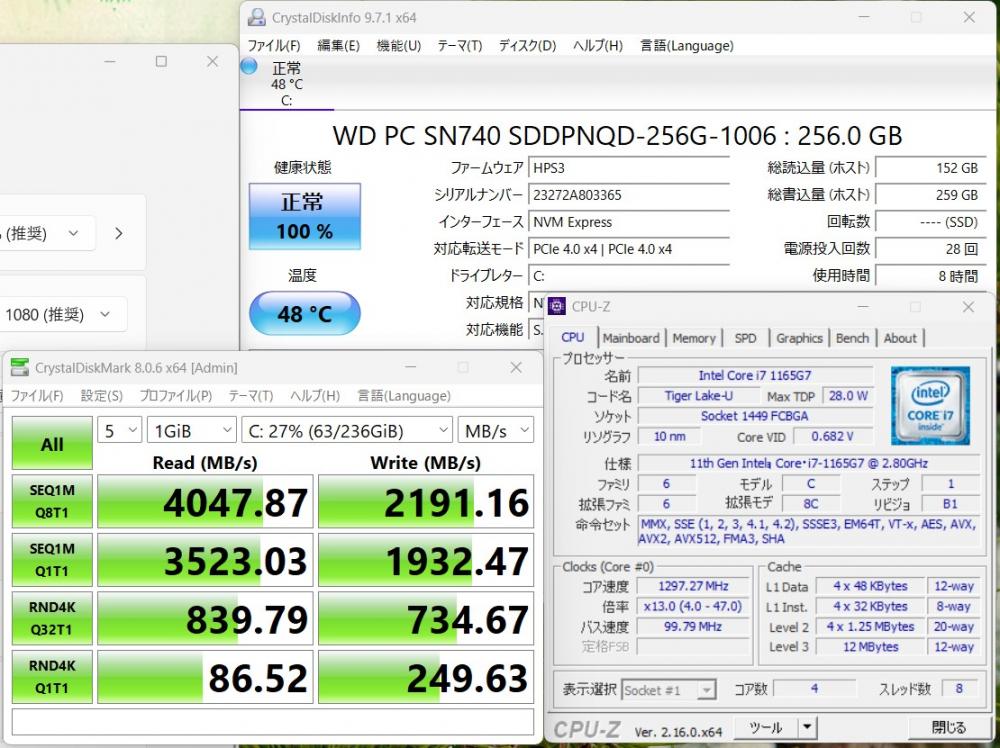Switch to the Mainboard tab in CPU-Z
The width and height of the screenshot is (1000, 748).
click(631, 338)
